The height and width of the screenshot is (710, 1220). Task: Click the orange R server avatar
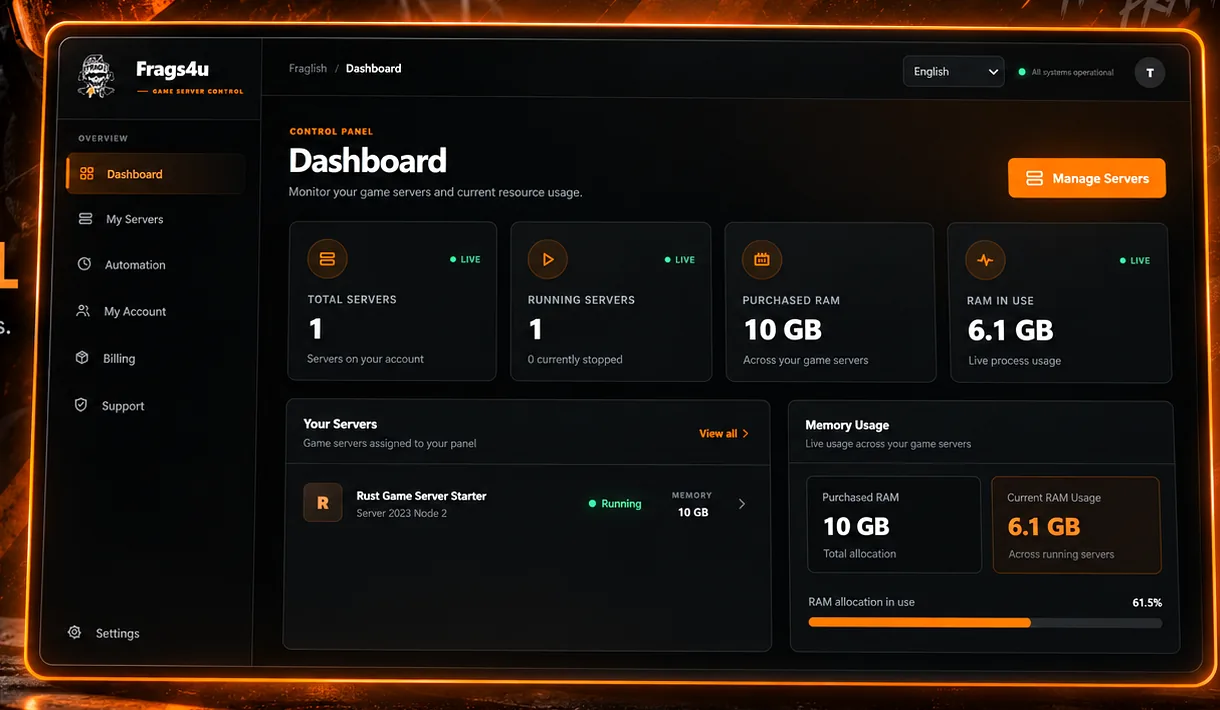(x=323, y=503)
